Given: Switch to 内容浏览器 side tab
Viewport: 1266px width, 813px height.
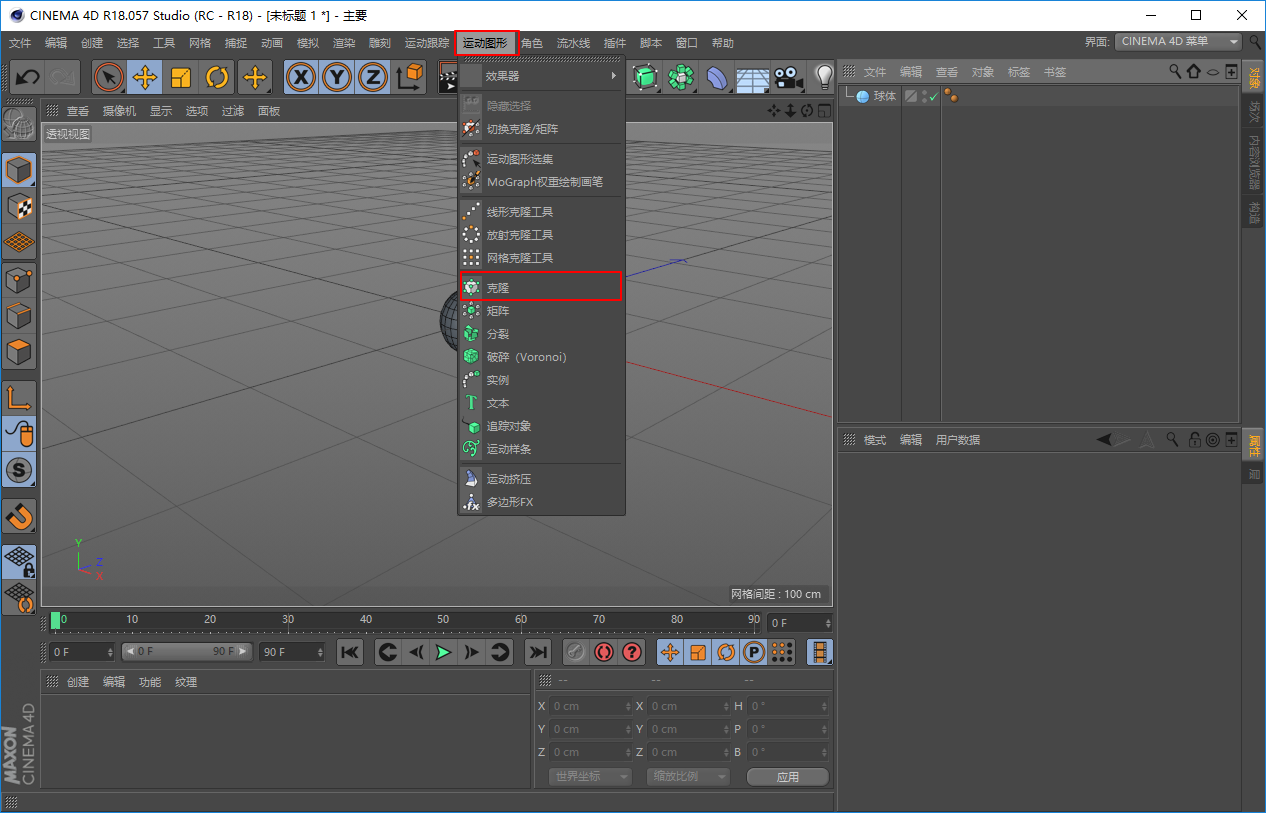Looking at the screenshot, I should (x=1254, y=162).
